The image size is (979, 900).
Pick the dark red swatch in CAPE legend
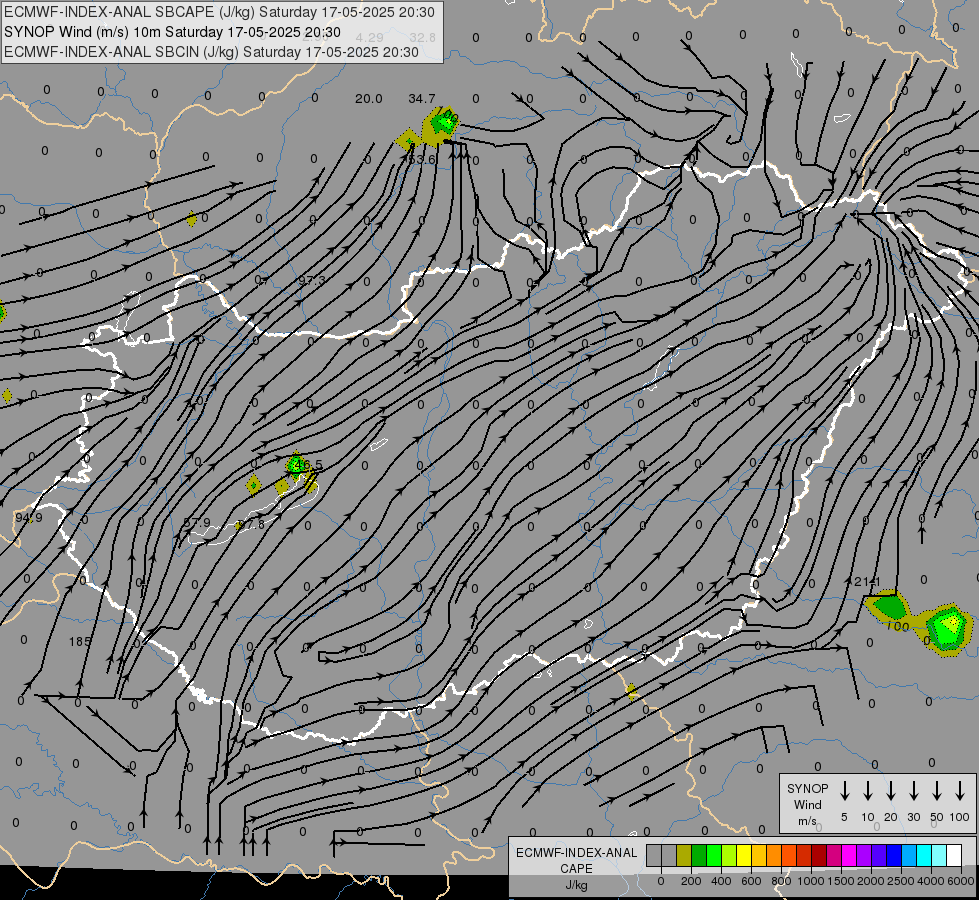819,855
